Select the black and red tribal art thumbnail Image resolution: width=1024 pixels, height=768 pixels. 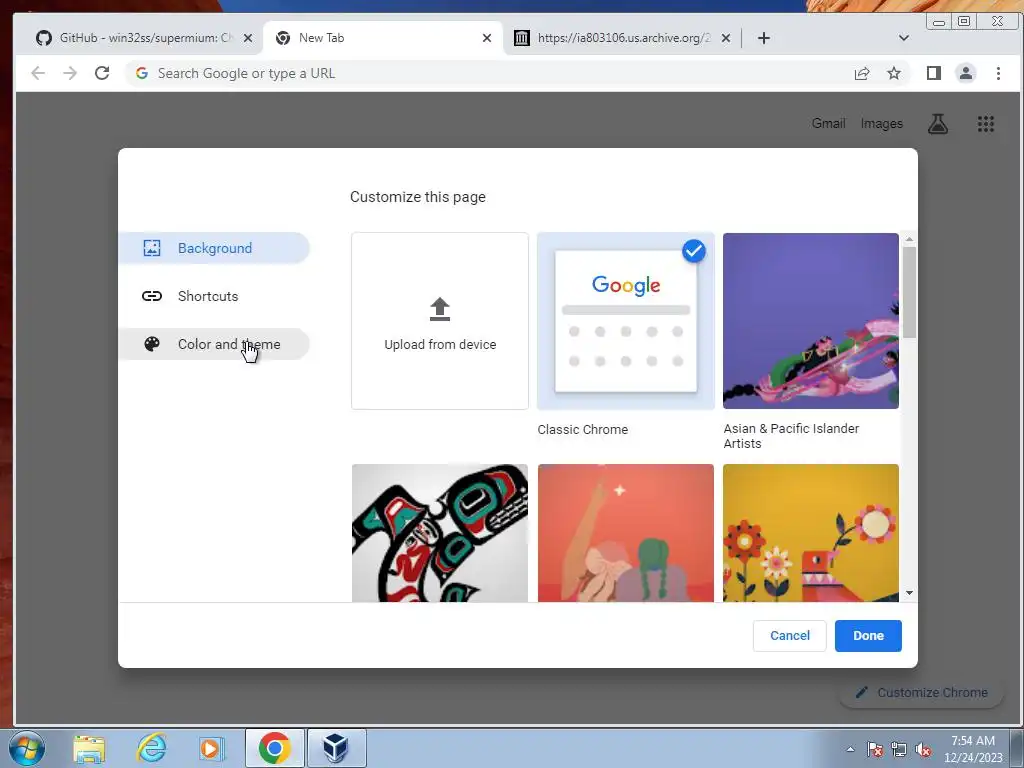440,533
